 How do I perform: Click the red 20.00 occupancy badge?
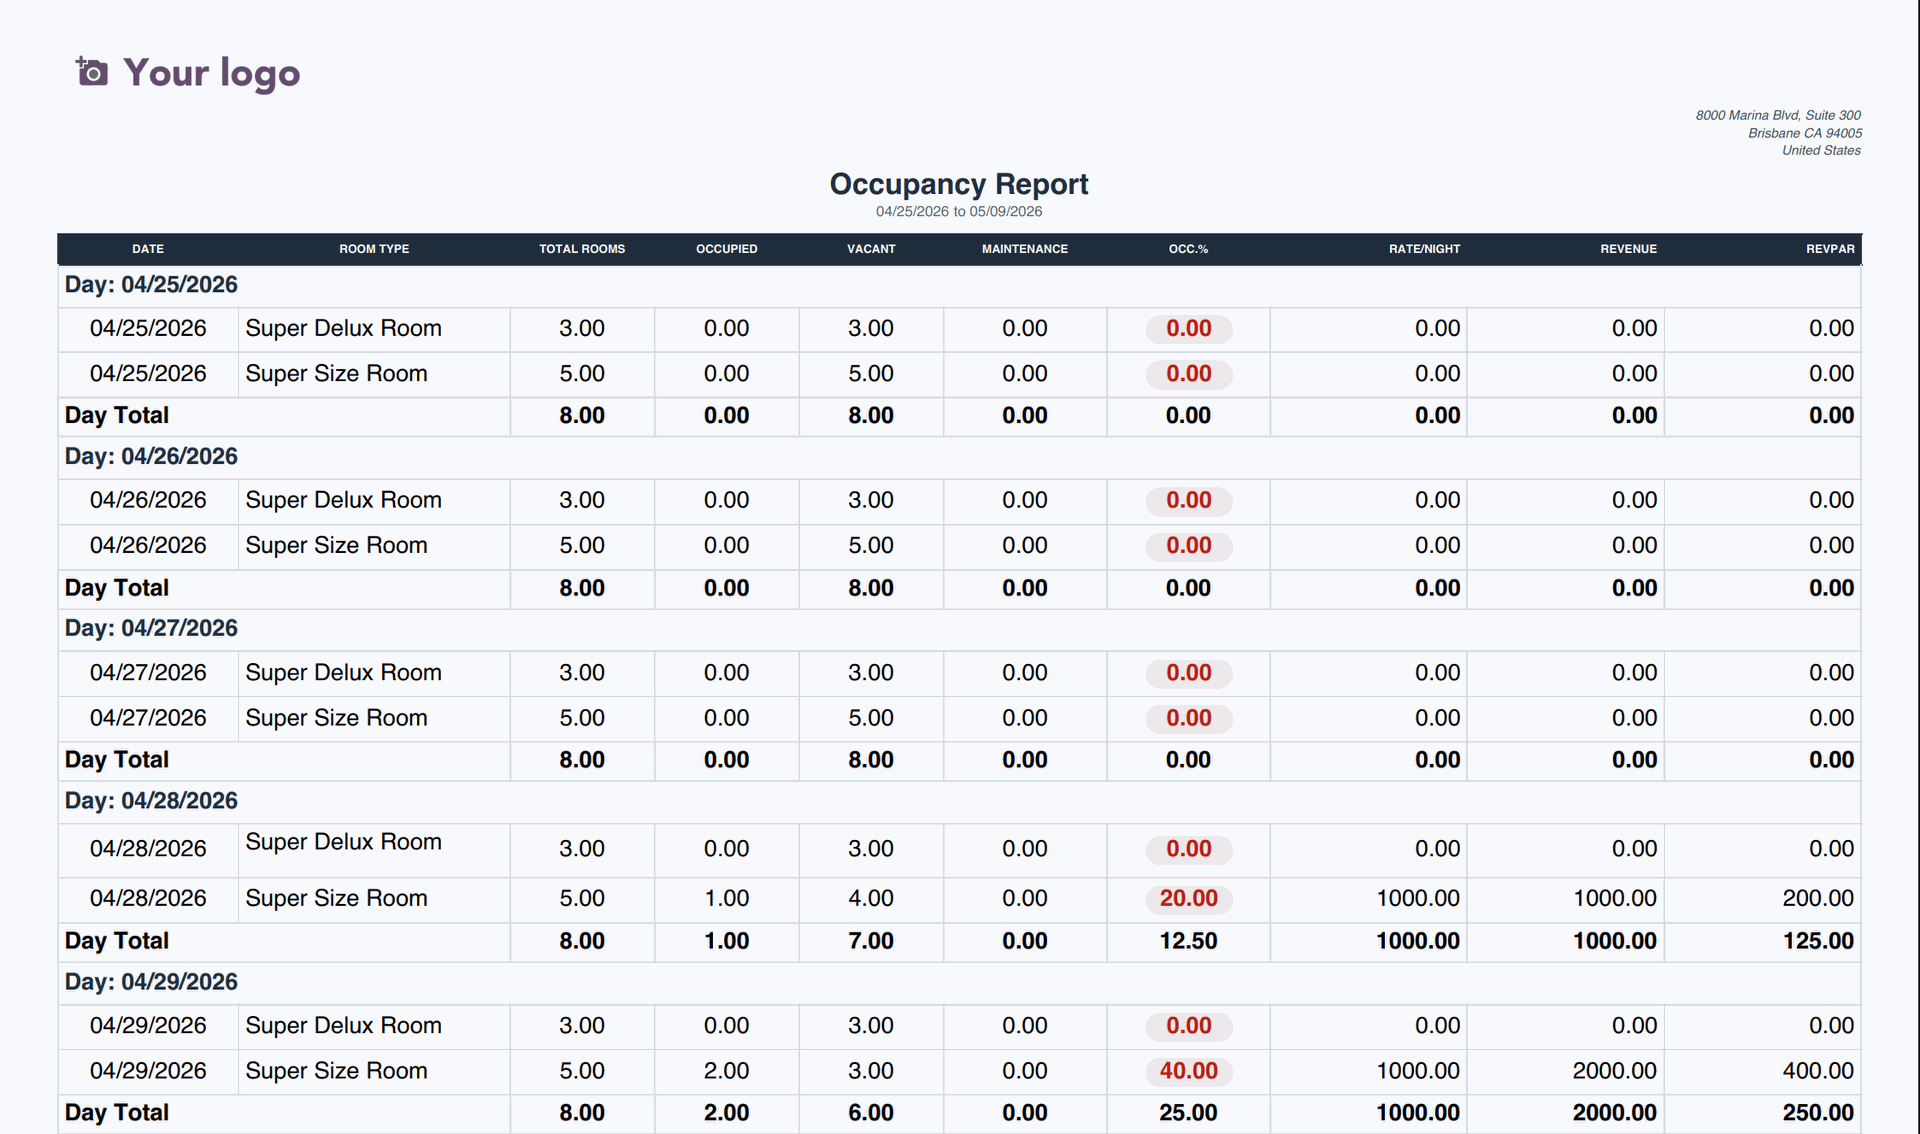tap(1188, 899)
